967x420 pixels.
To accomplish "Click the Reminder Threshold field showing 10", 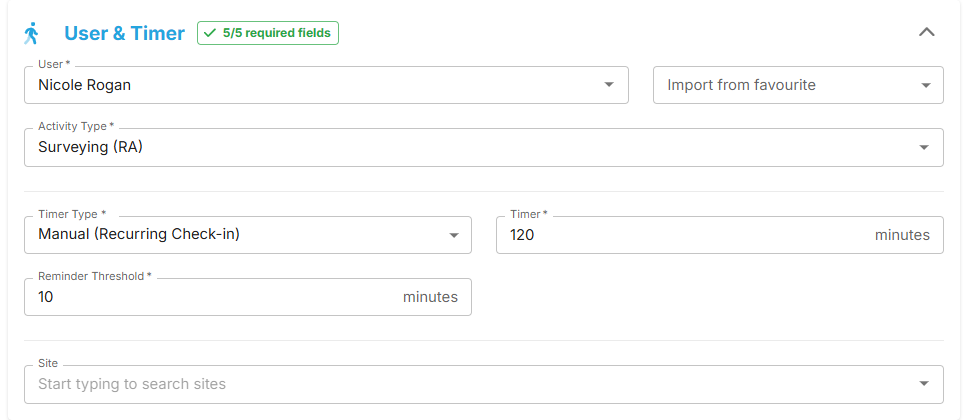I will coord(248,297).
